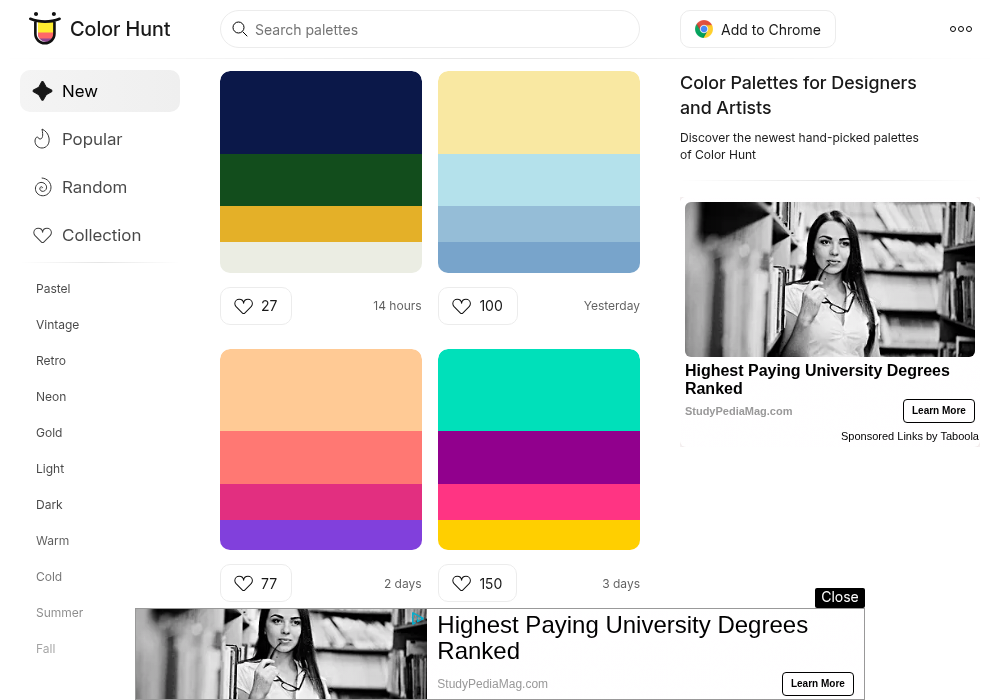1000x700 pixels.
Task: Click the mustard gold swatch
Action: point(321,224)
